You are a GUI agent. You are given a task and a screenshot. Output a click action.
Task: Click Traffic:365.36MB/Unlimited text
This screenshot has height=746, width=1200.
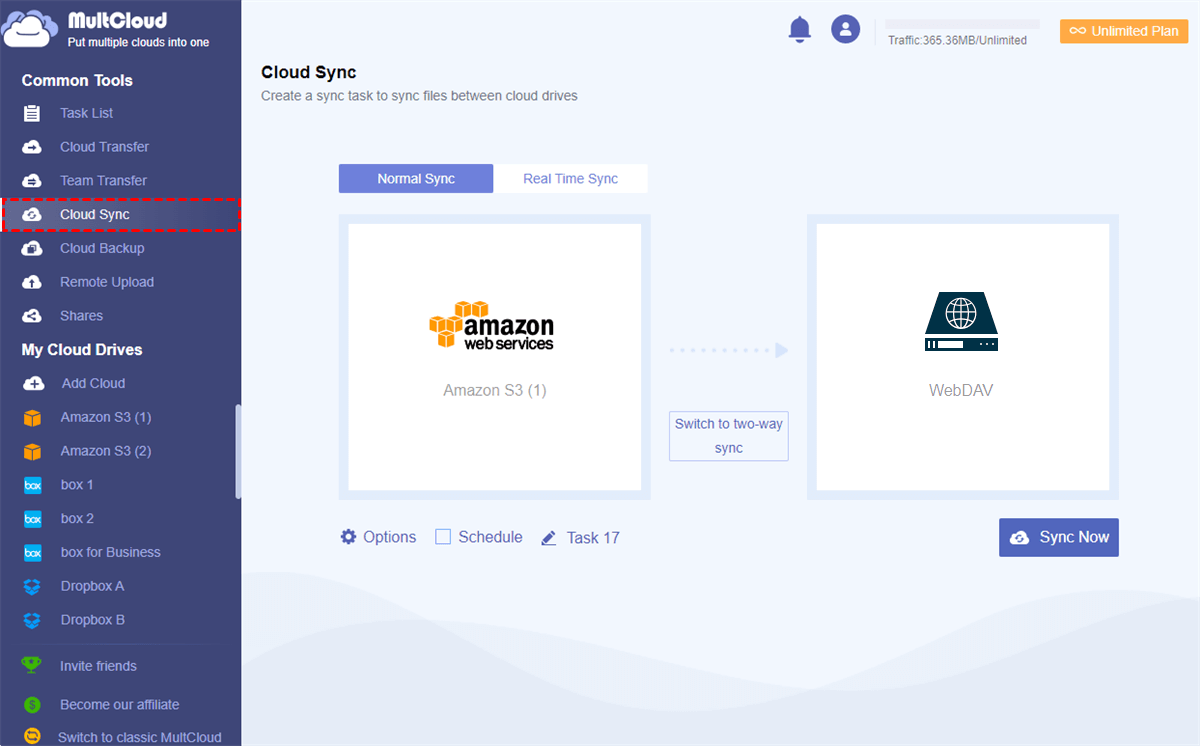pos(957,40)
